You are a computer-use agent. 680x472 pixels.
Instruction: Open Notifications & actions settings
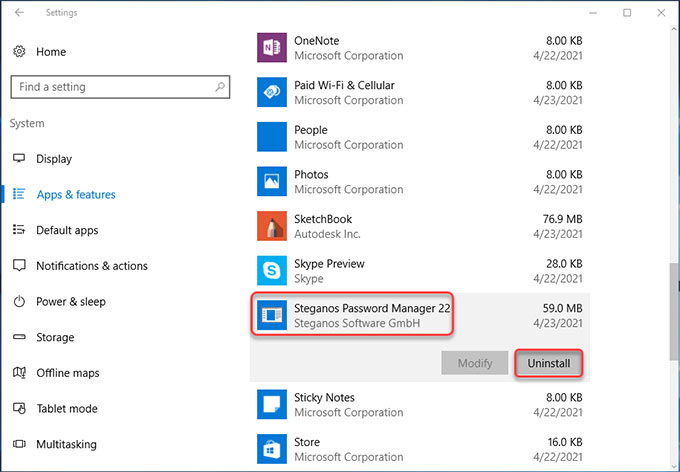click(92, 266)
